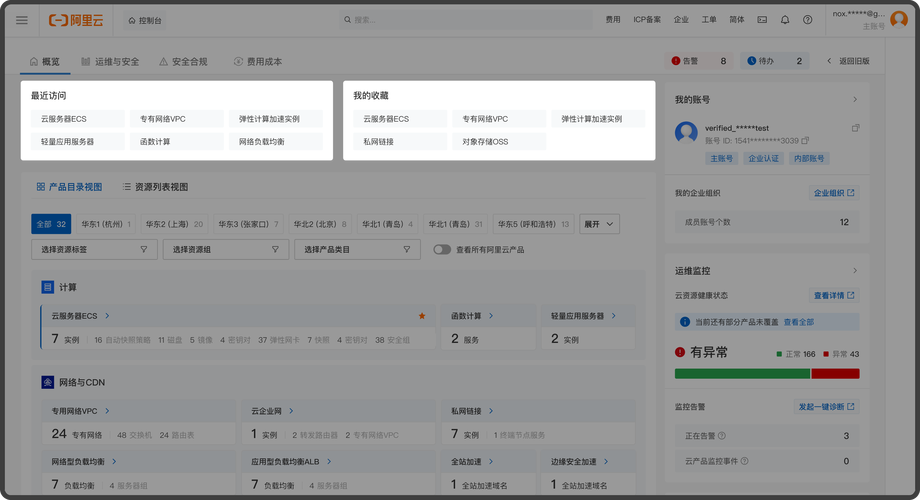
Task: Open 云服务器ECS product card arrow
Action: [107, 316]
